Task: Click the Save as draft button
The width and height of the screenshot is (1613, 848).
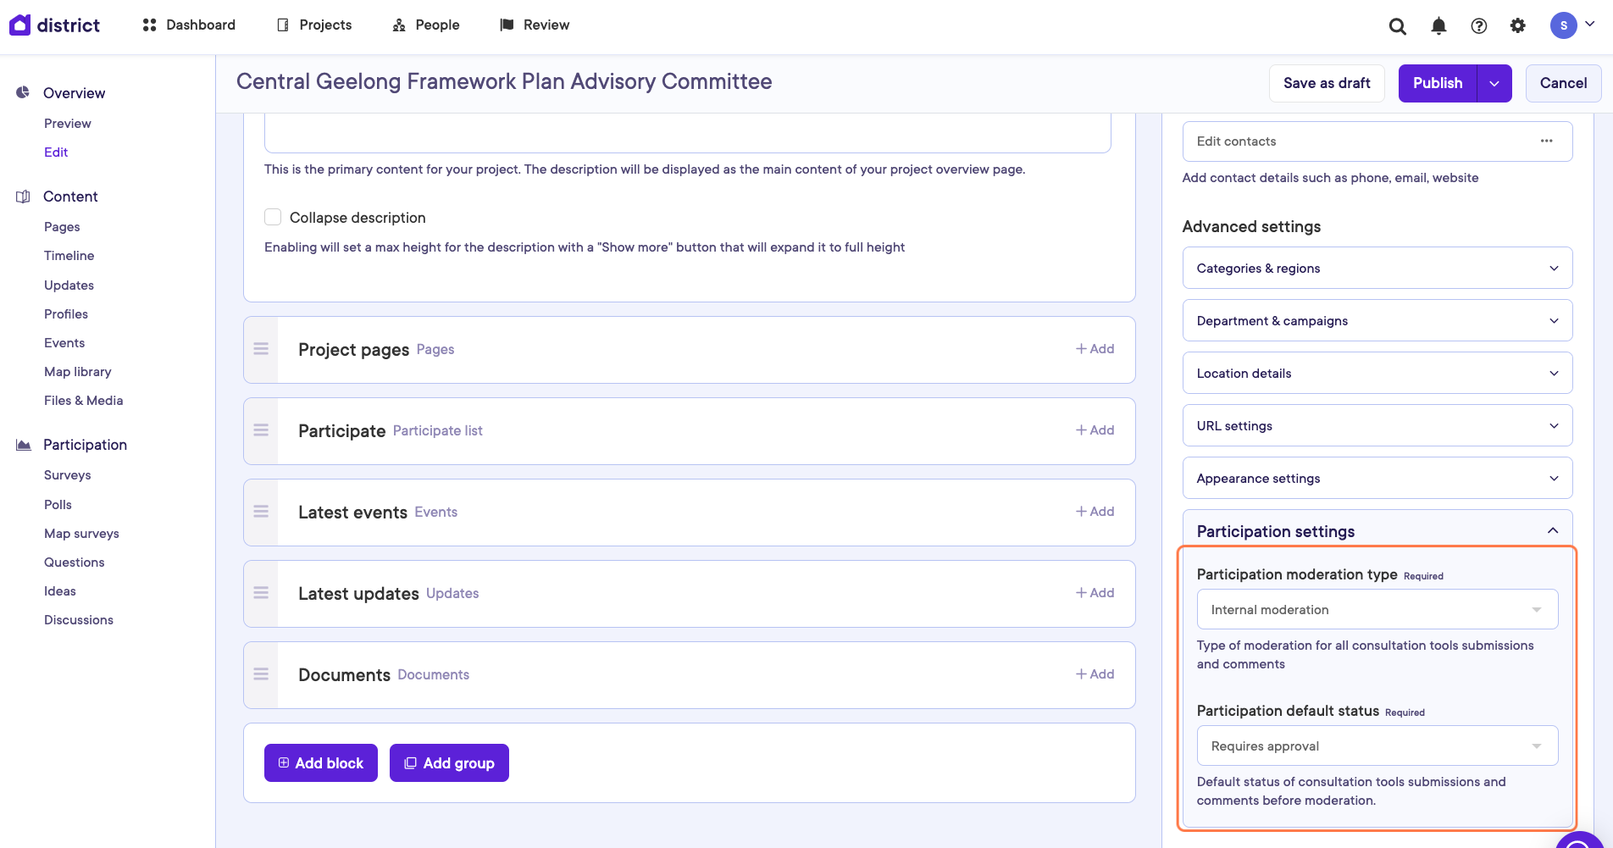Action: coord(1326,83)
